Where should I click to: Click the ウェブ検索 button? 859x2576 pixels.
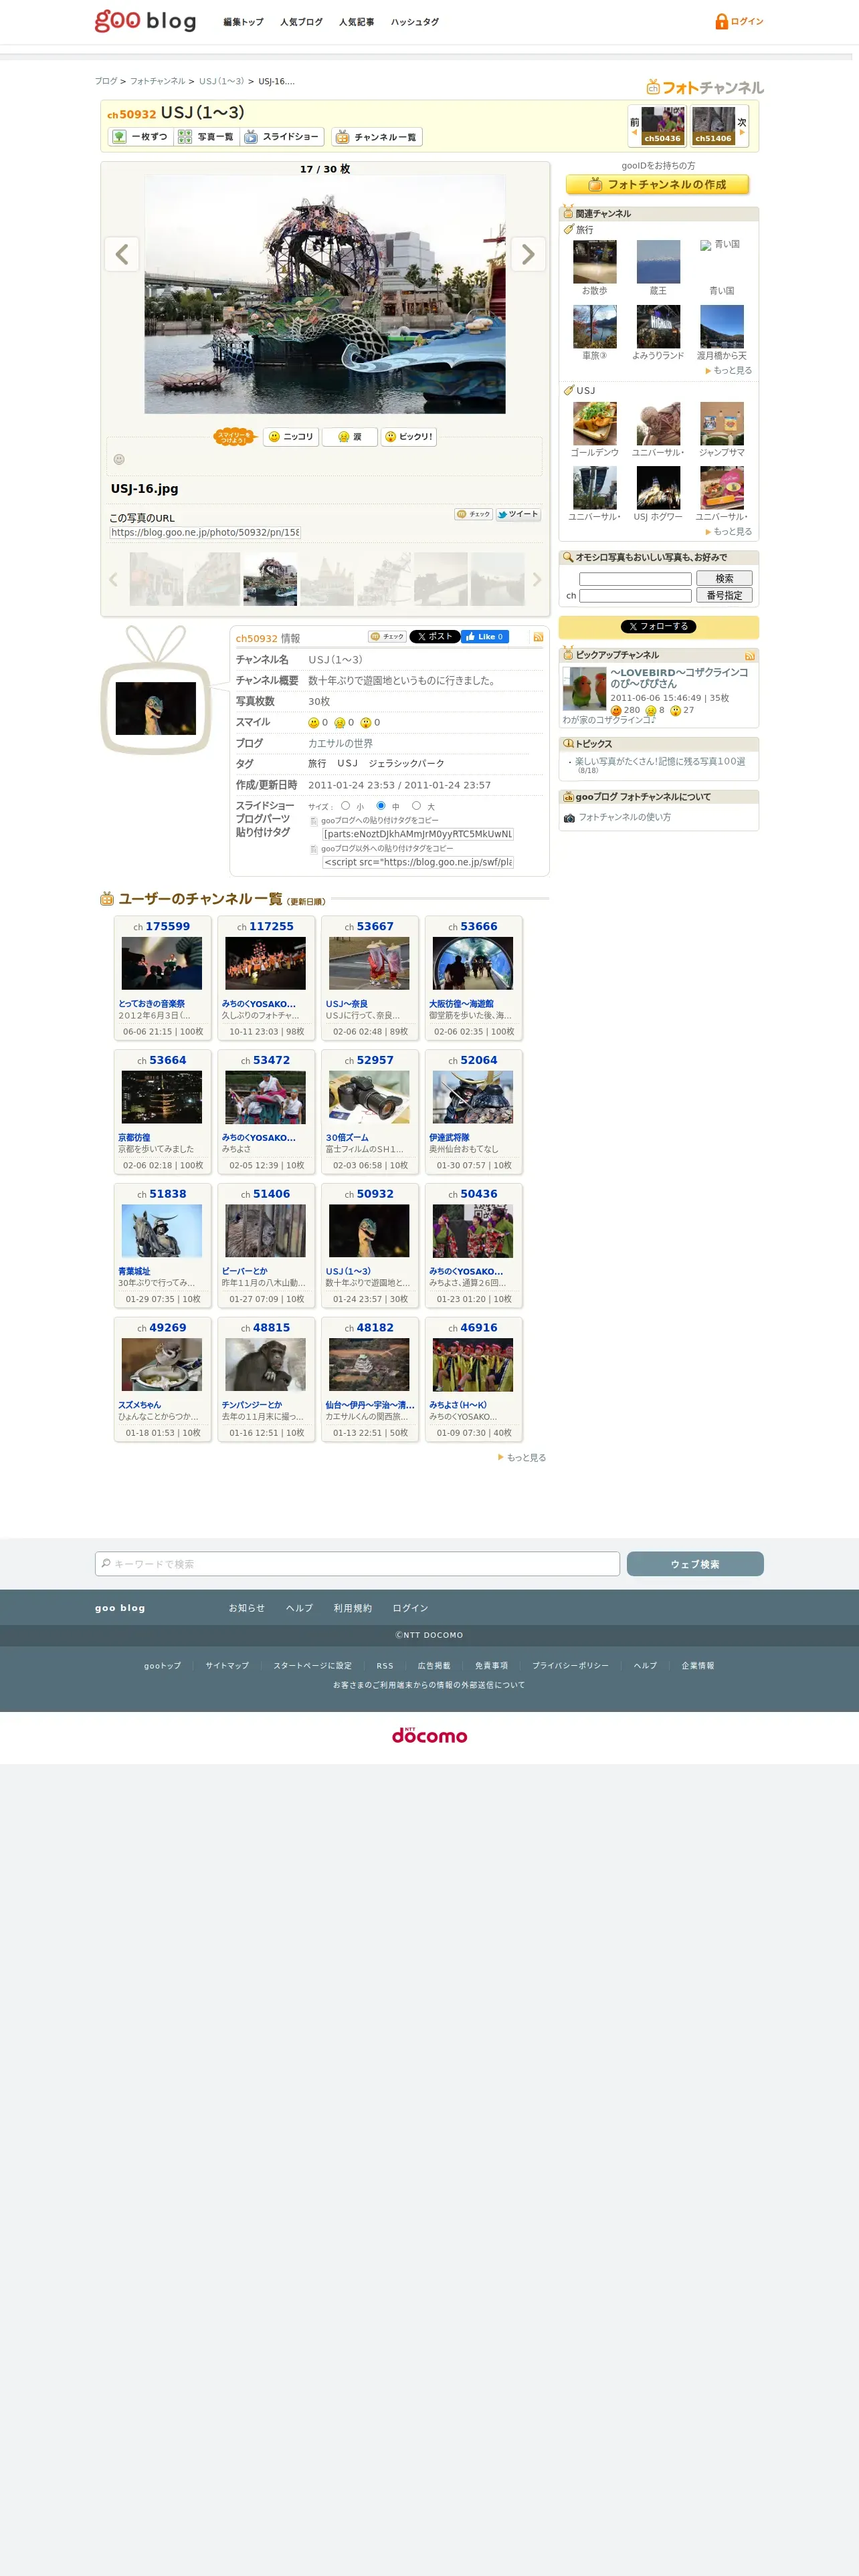(x=695, y=1564)
